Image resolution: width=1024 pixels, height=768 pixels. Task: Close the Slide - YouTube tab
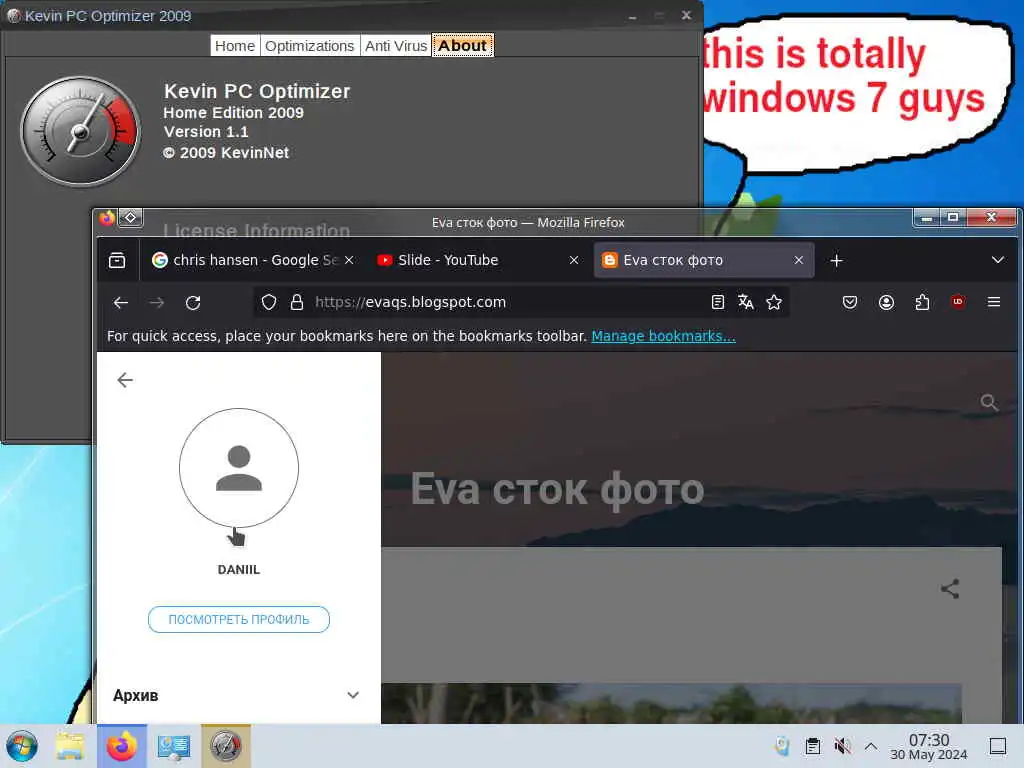coord(574,260)
